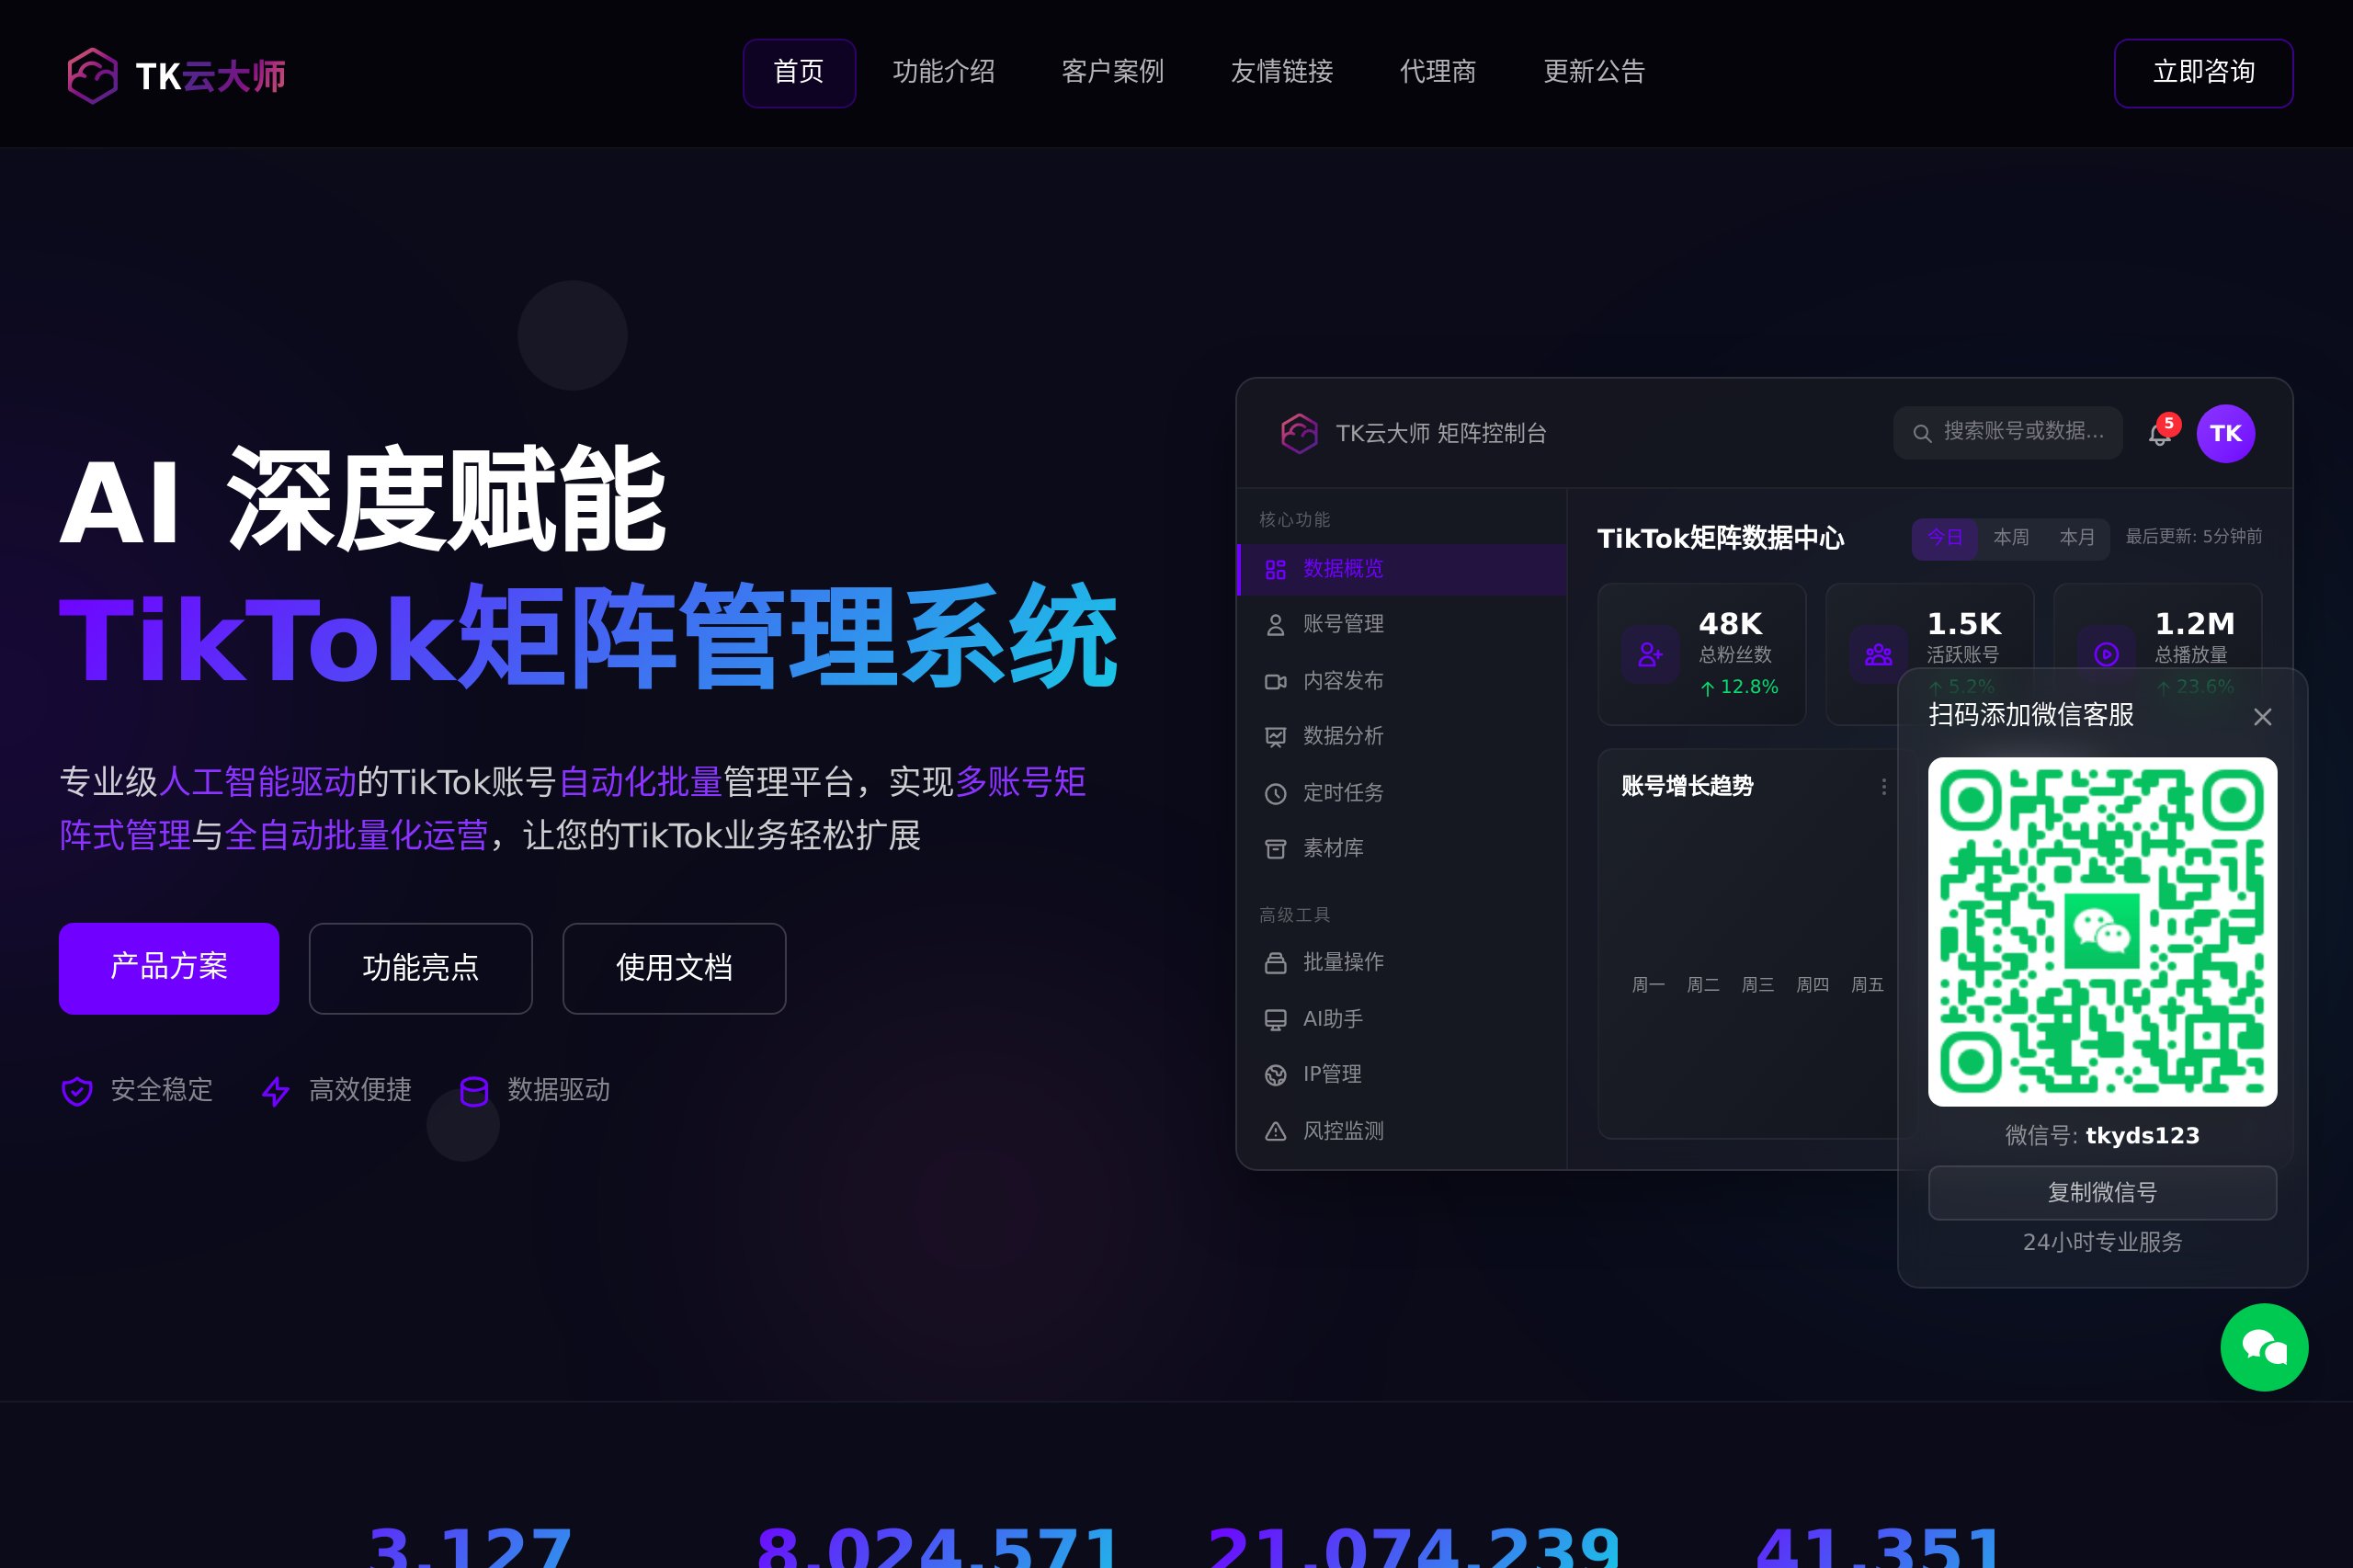Click the AI助手 monitor icon
The height and width of the screenshot is (1568, 2353).
(1275, 1019)
